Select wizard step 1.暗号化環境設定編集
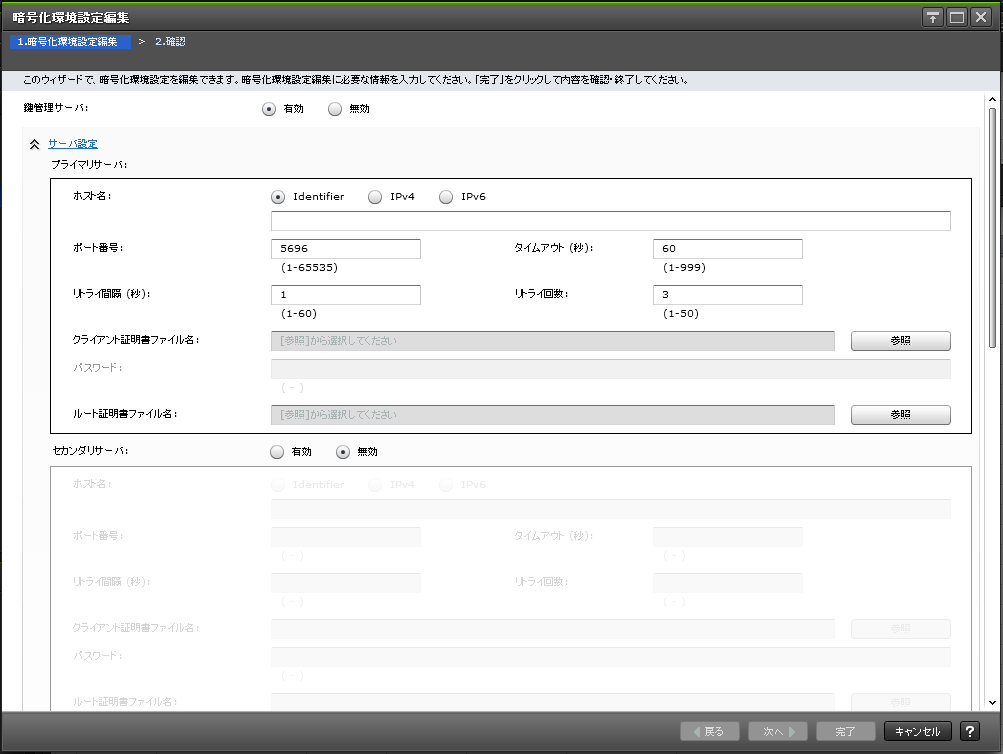This screenshot has width=1003, height=754. point(68,42)
